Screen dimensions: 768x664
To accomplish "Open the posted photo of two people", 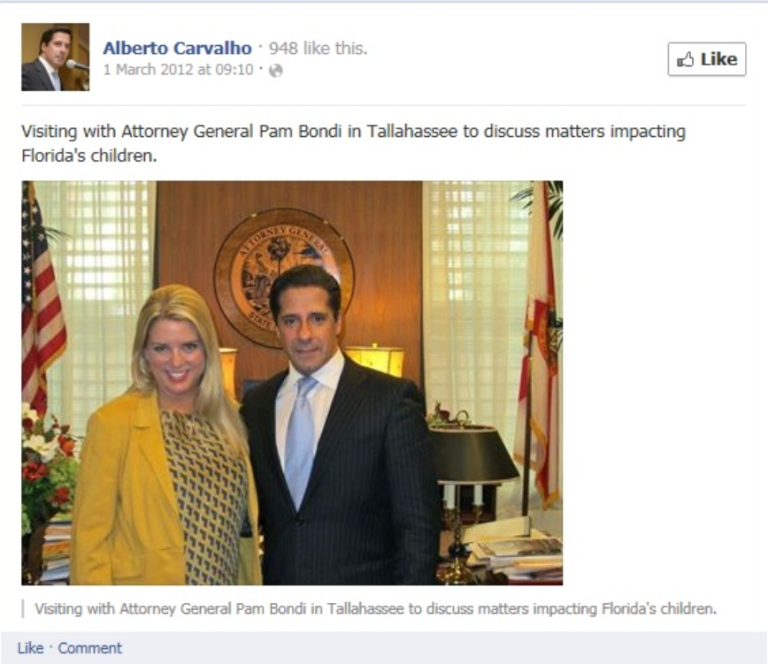I will tap(292, 383).
